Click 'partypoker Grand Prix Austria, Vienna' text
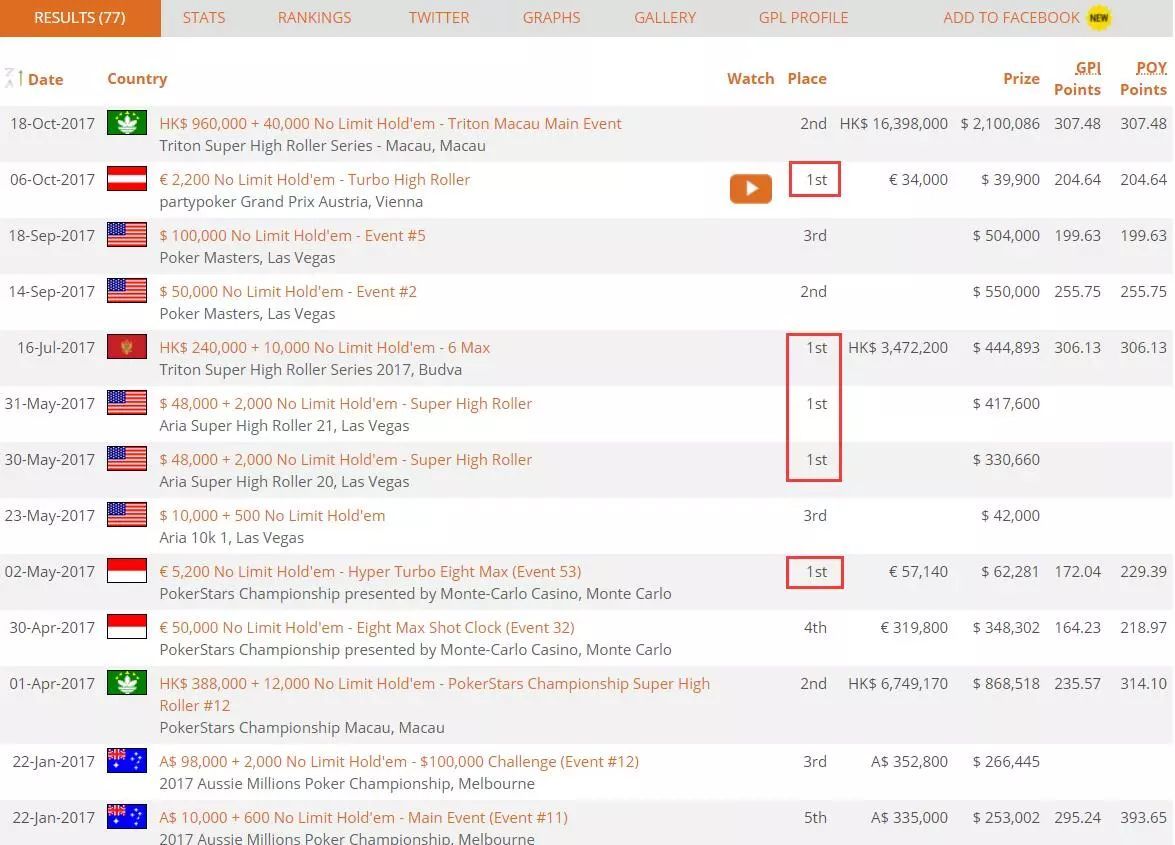This screenshot has width=1175, height=845. point(291,202)
